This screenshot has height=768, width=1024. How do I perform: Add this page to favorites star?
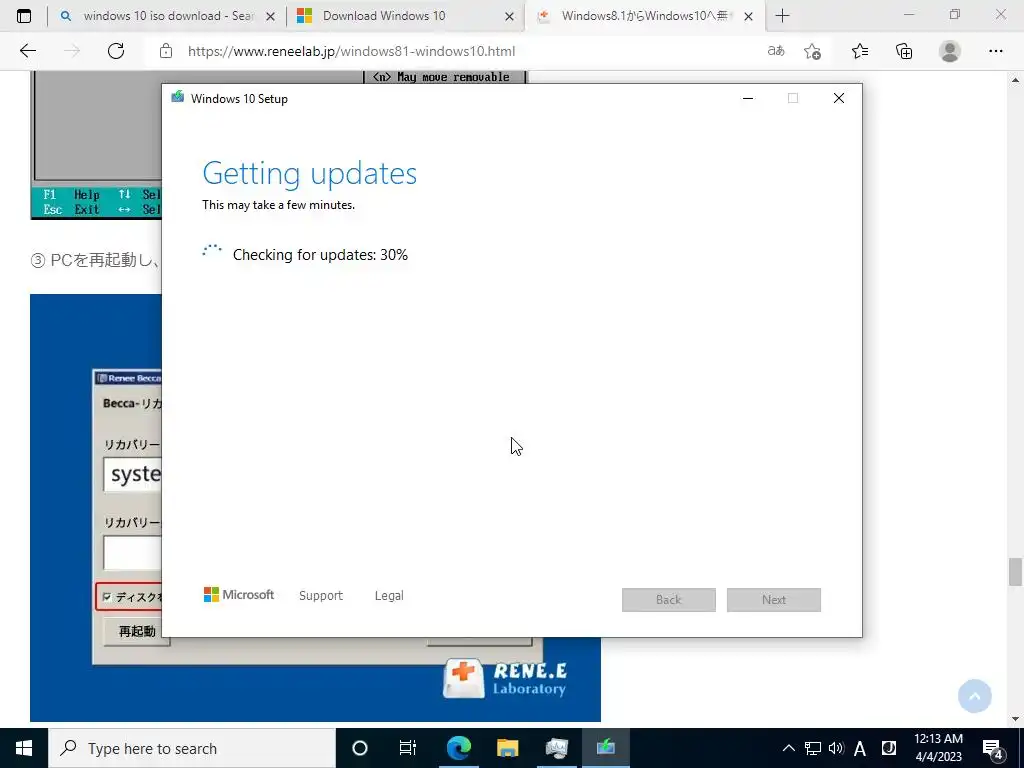(x=812, y=51)
